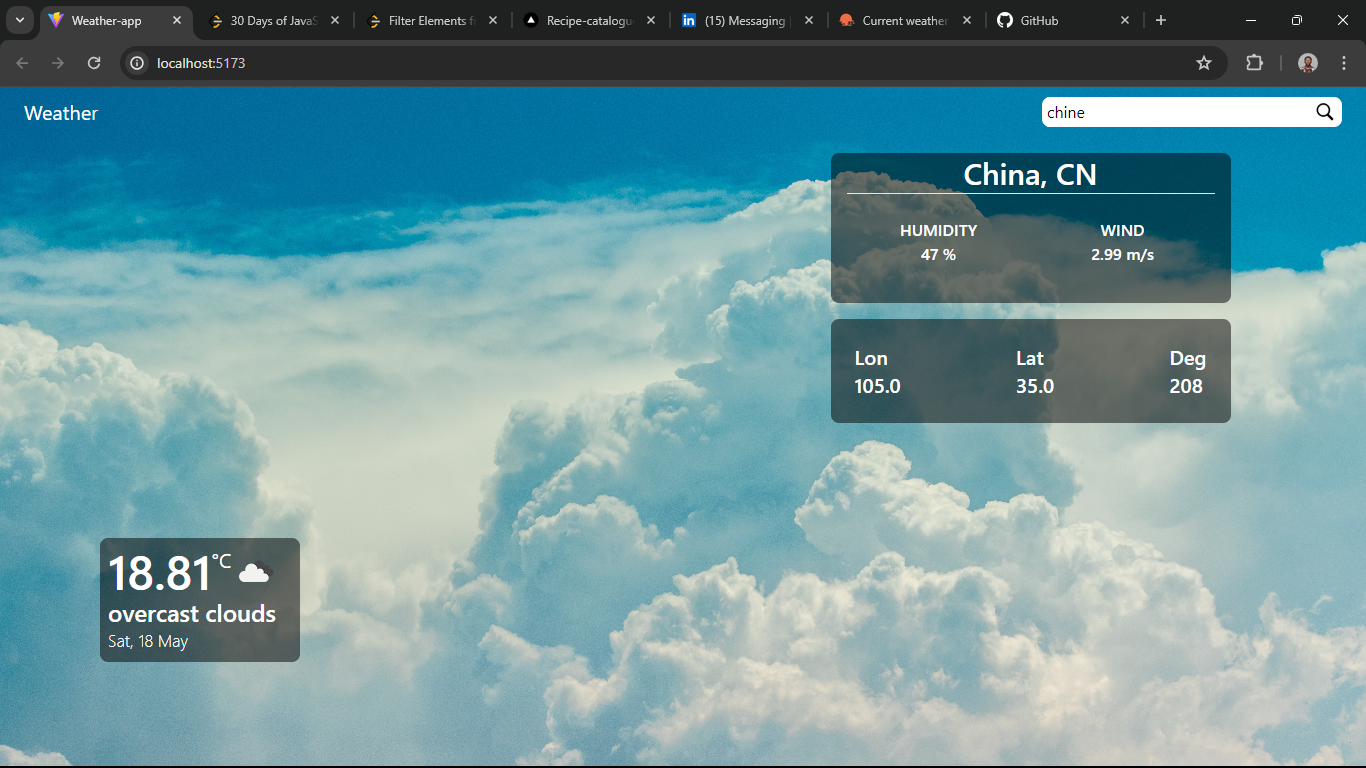Image resolution: width=1366 pixels, height=768 pixels.
Task: Click the Weather logo link
Action: (x=61, y=113)
